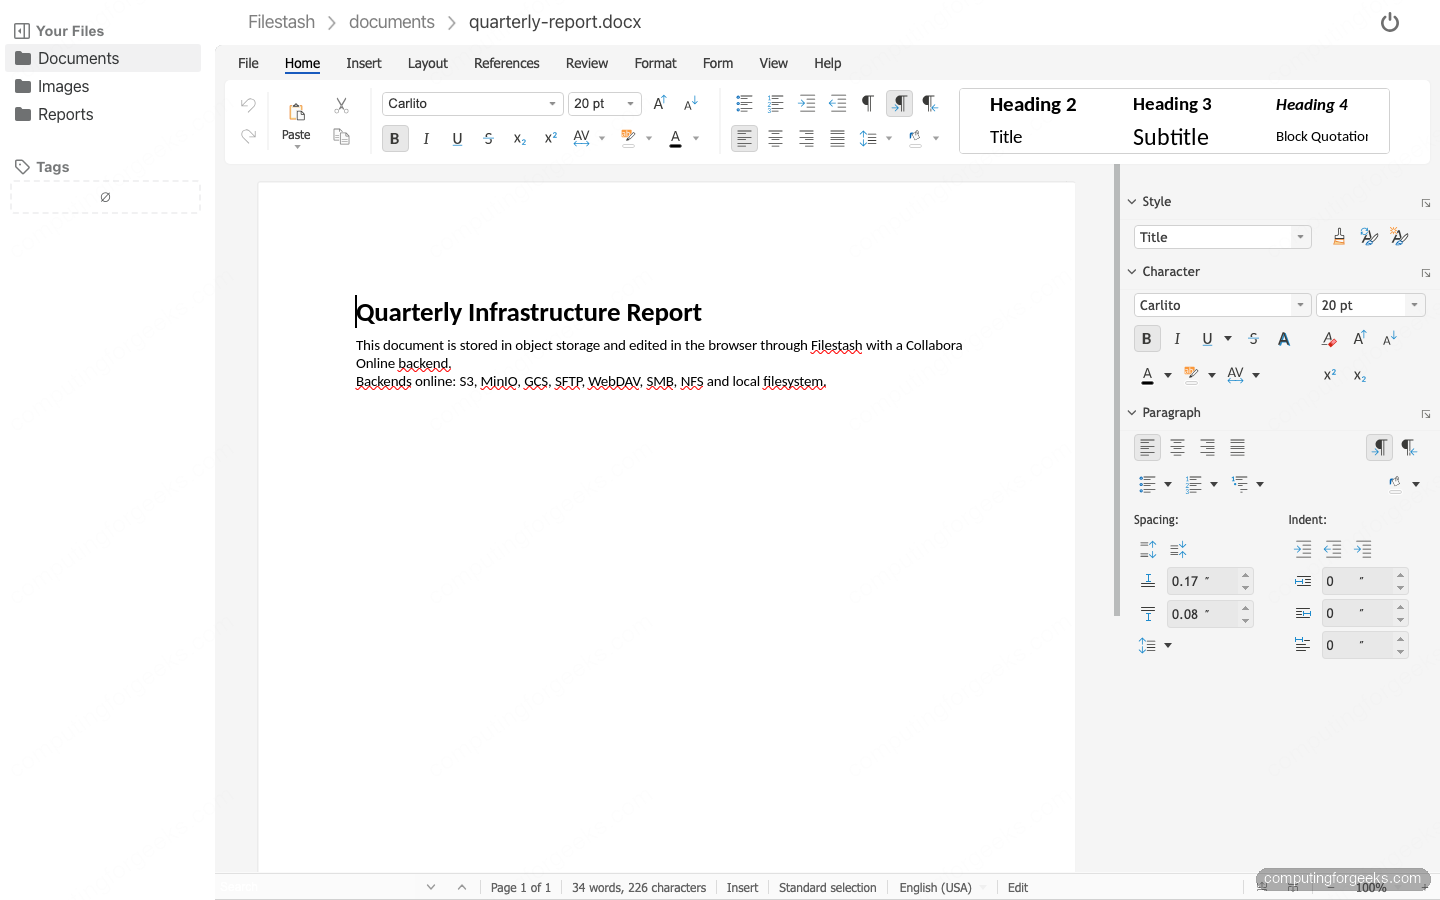Toggle right-to-left direction in toolbar
Screen dimensions: 1440x900
(930, 103)
